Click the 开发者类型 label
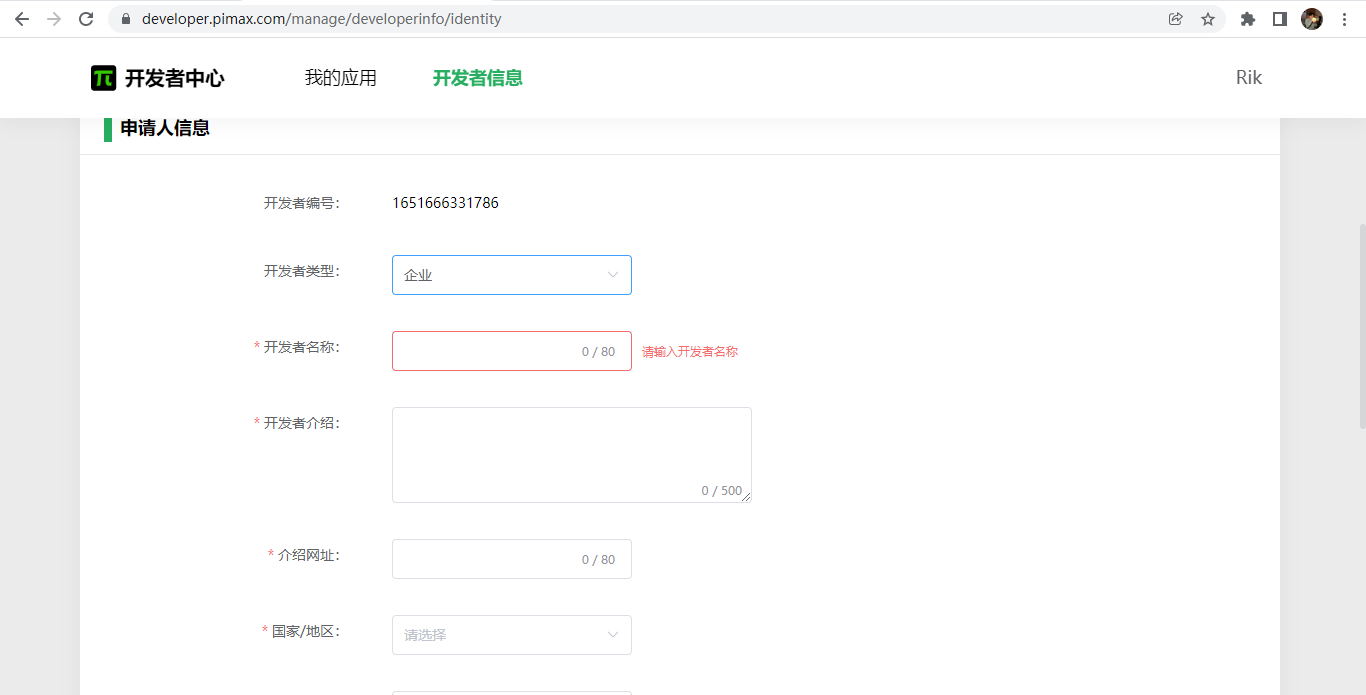The image size is (1366, 695). click(x=302, y=271)
